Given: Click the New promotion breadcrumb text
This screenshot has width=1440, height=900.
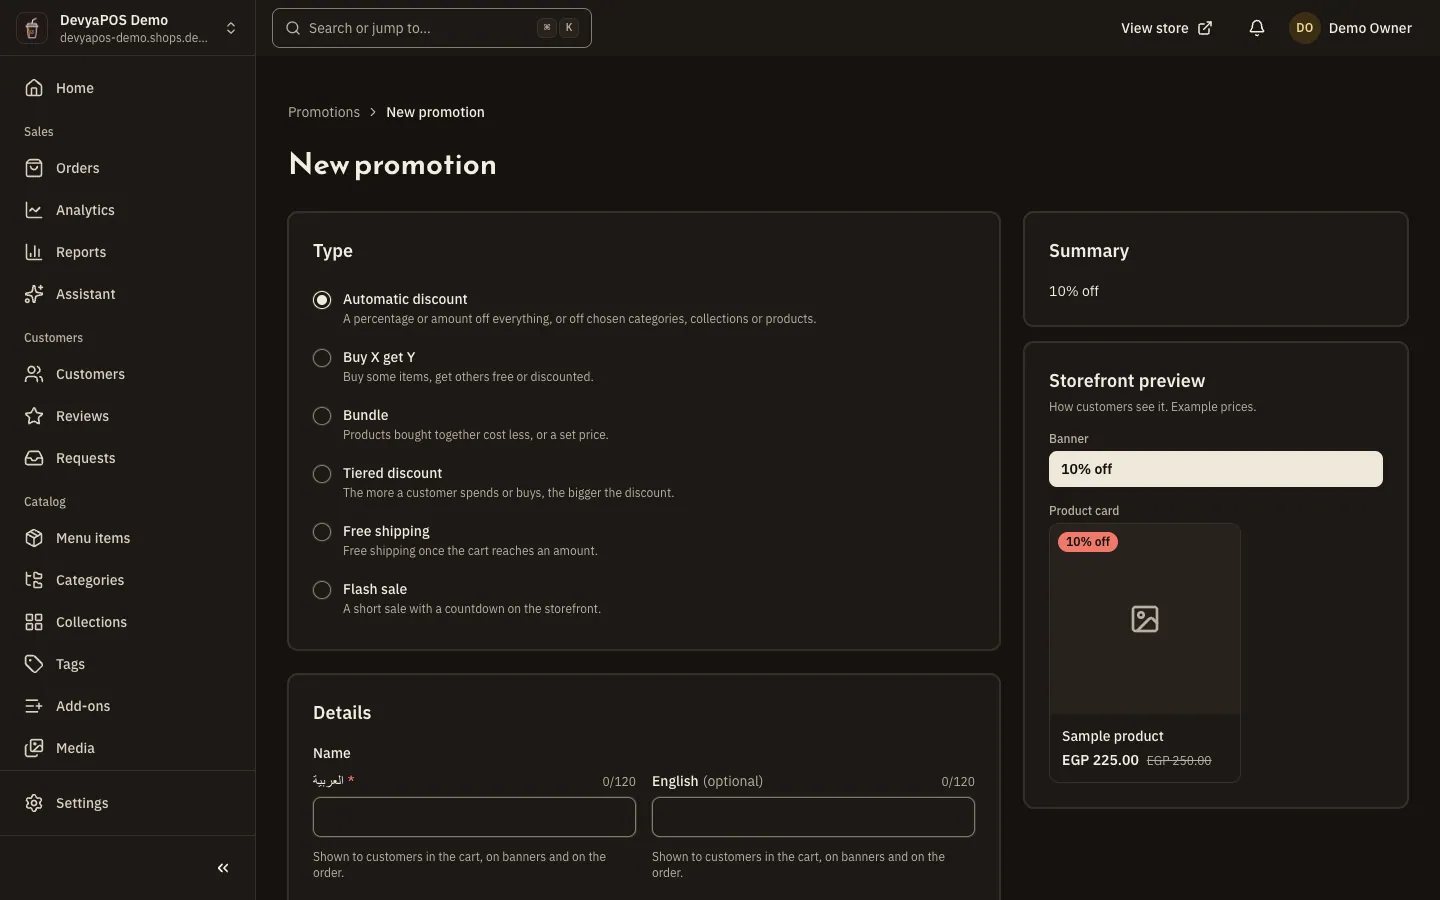Looking at the screenshot, I should 435,112.
